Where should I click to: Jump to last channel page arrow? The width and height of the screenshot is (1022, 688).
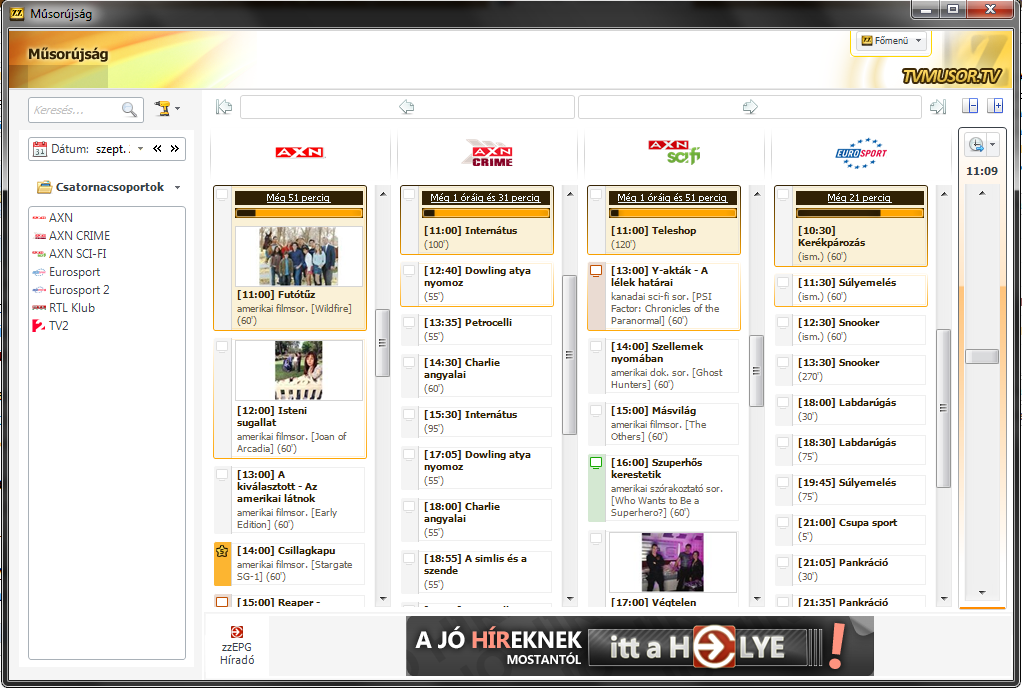[937, 107]
